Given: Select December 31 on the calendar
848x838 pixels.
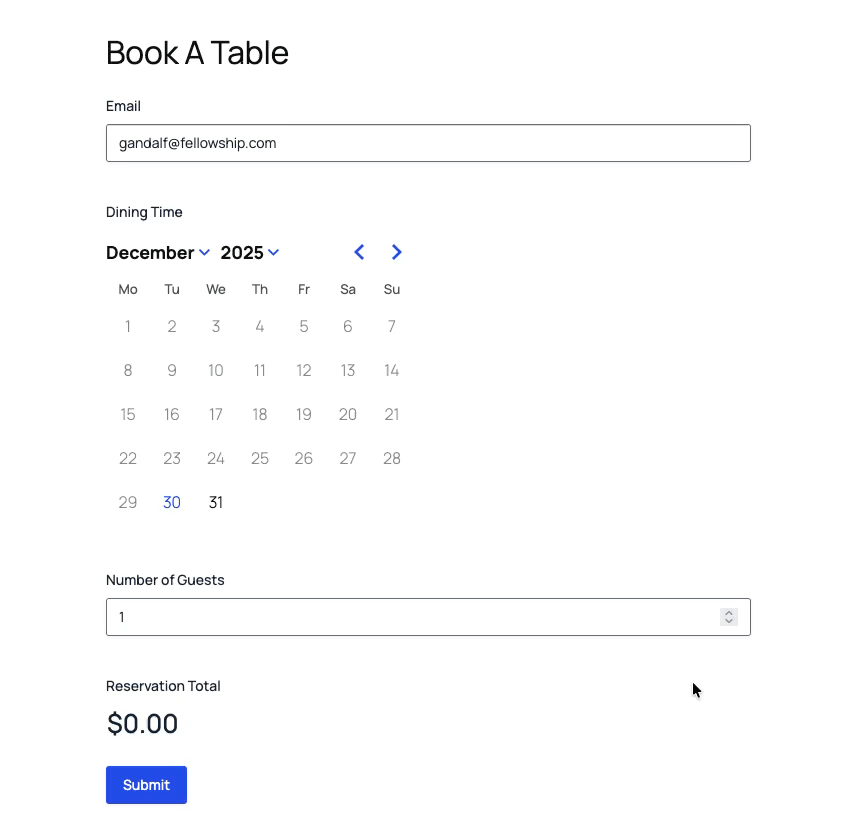Looking at the screenshot, I should click(216, 503).
